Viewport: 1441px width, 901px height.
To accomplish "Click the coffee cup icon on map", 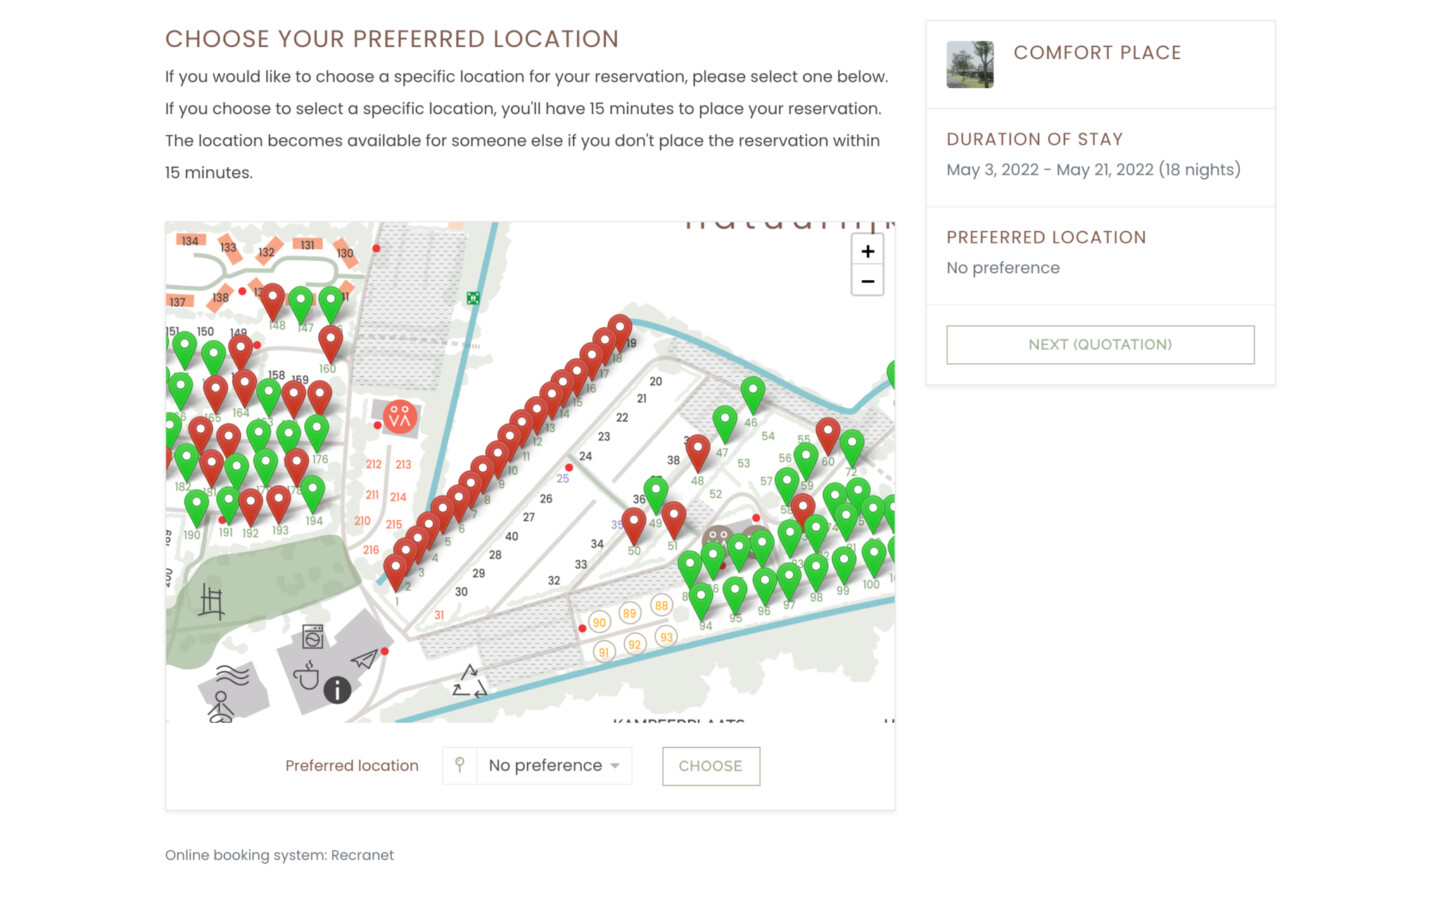I will click(306, 676).
